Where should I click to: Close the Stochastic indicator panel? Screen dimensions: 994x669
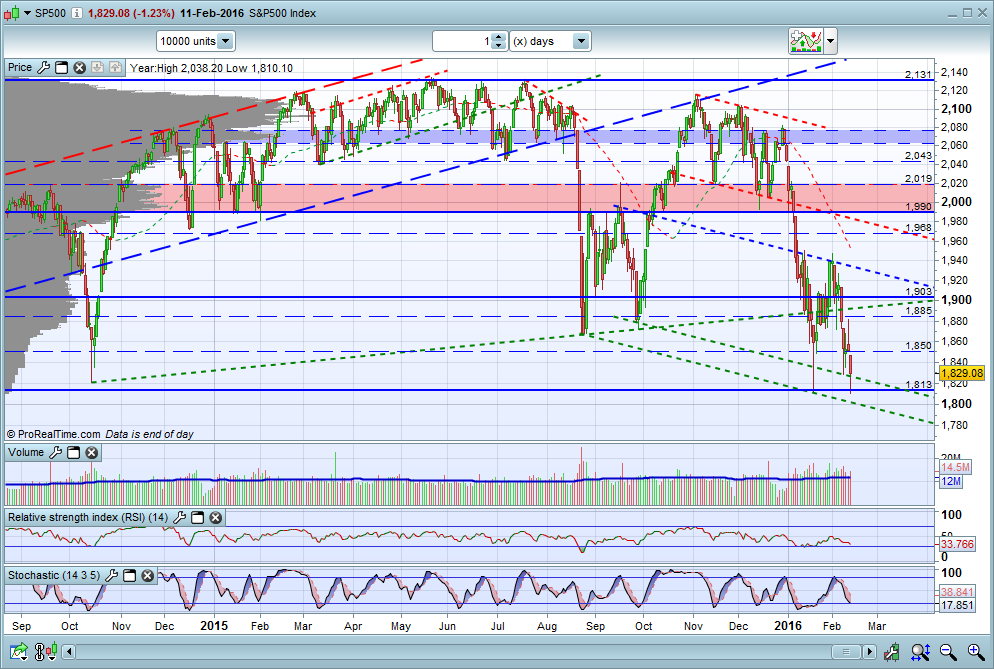(148, 575)
